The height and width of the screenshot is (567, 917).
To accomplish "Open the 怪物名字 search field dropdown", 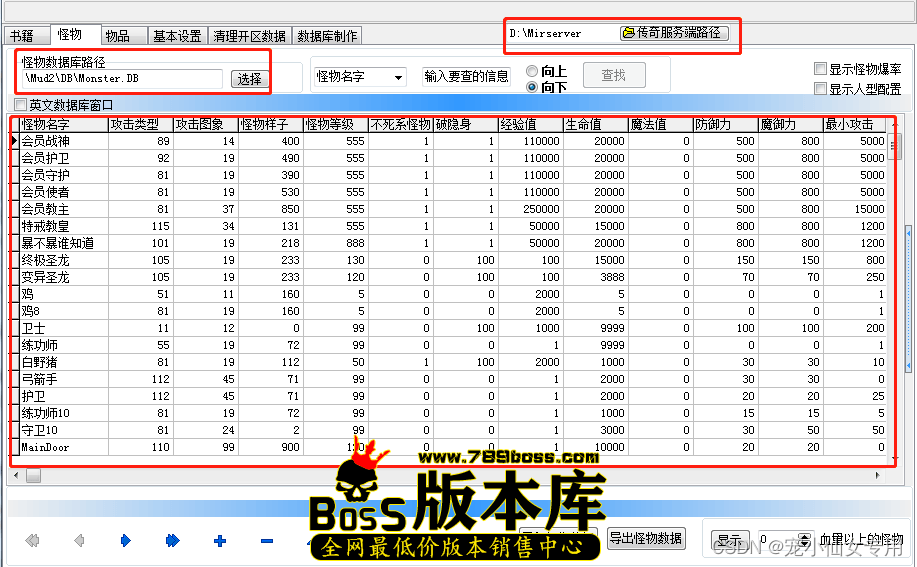I will pyautogui.click(x=398, y=77).
